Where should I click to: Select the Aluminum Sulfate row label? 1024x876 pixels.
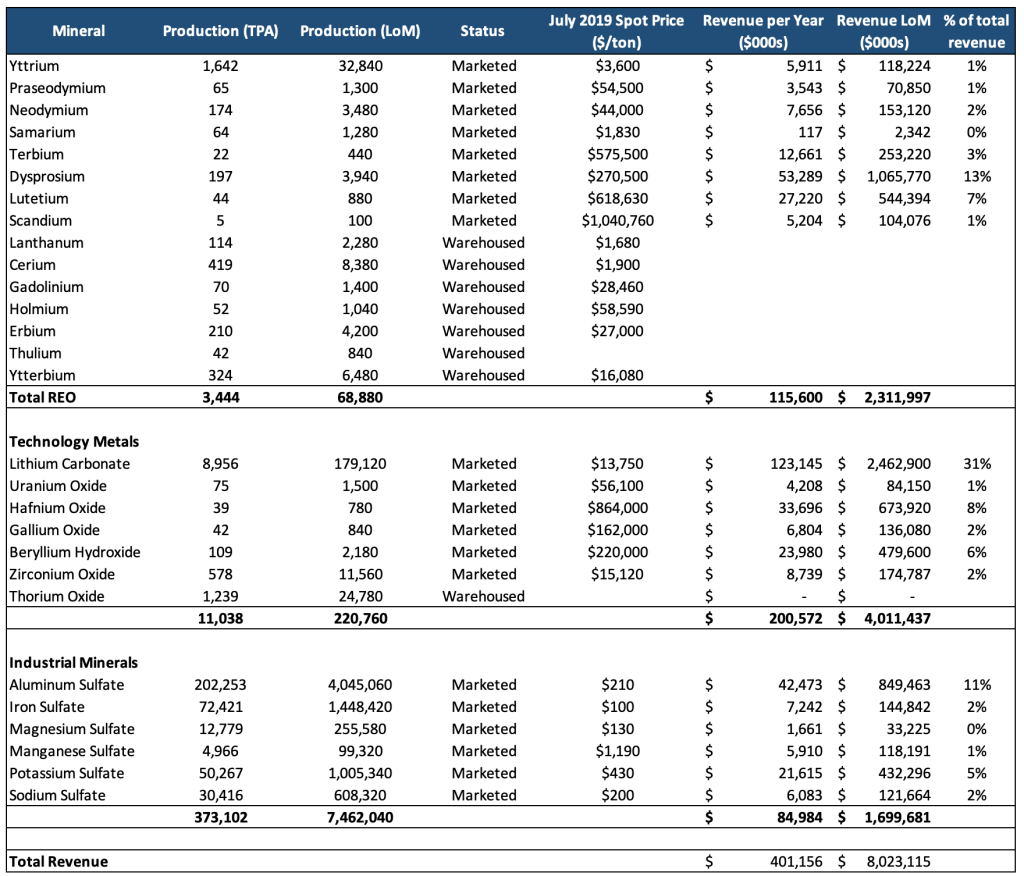pos(66,685)
